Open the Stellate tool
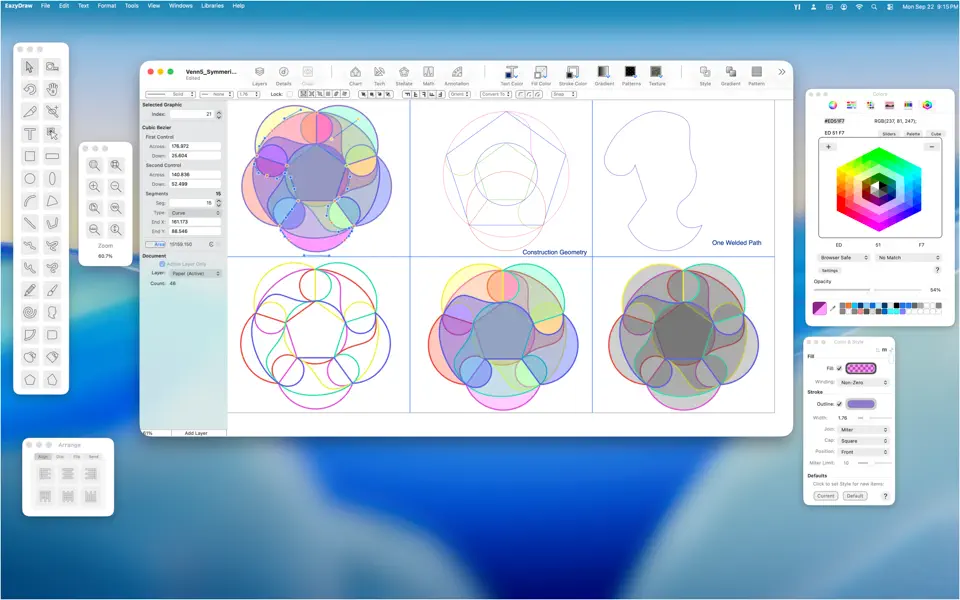The height and width of the screenshot is (600, 960). pos(404,73)
